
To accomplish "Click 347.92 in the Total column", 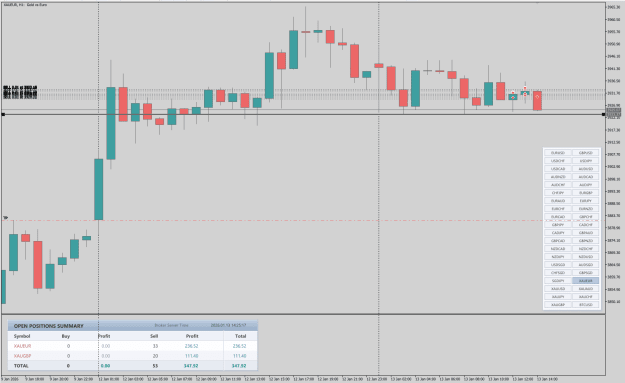I will click(x=239, y=365).
